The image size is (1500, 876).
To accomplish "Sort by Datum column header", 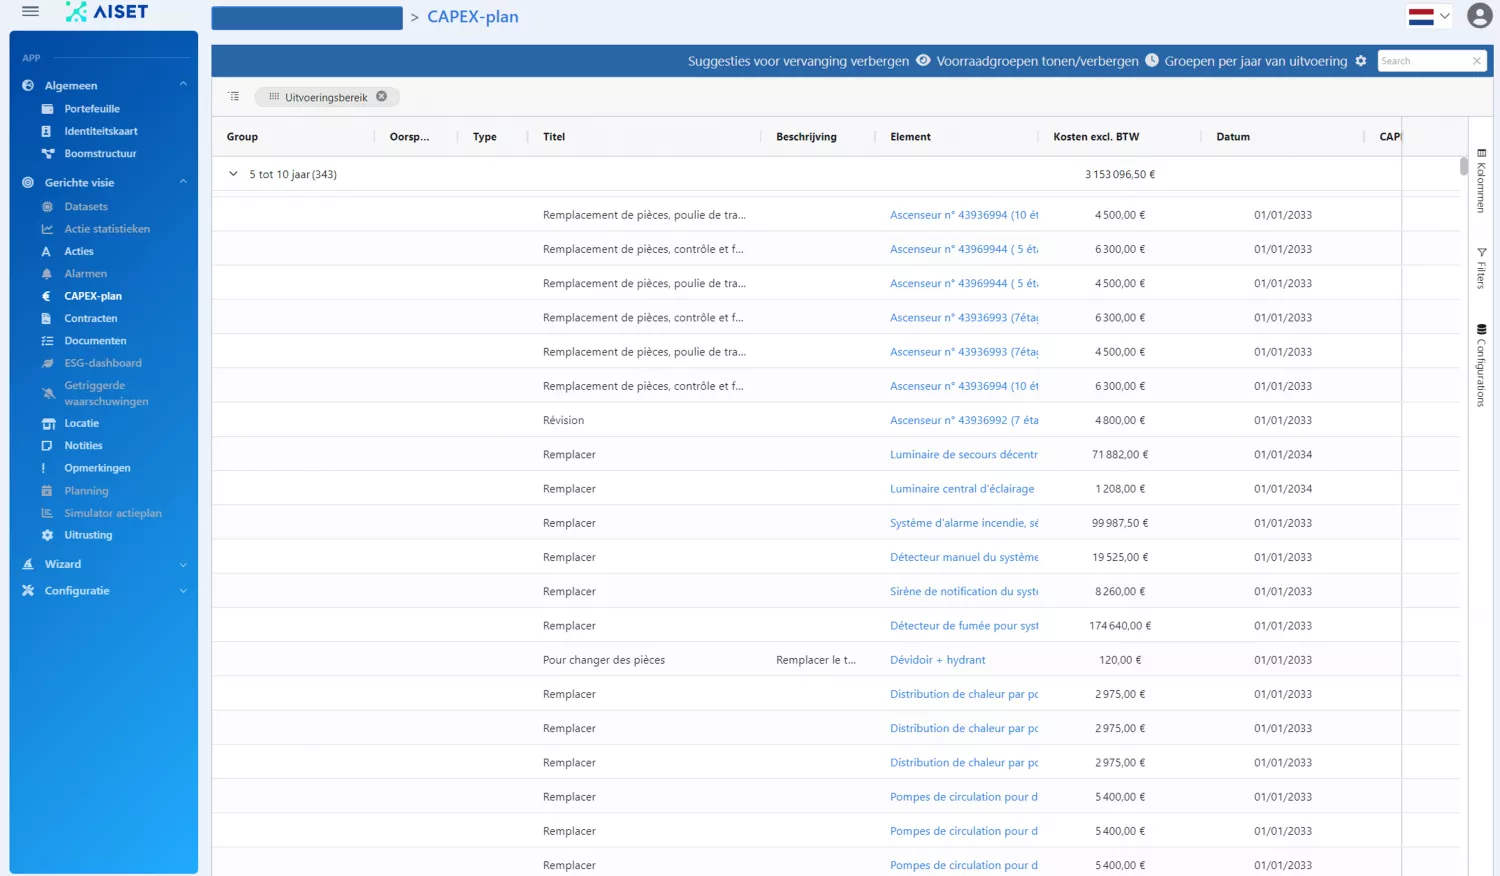I will 1233,137.
